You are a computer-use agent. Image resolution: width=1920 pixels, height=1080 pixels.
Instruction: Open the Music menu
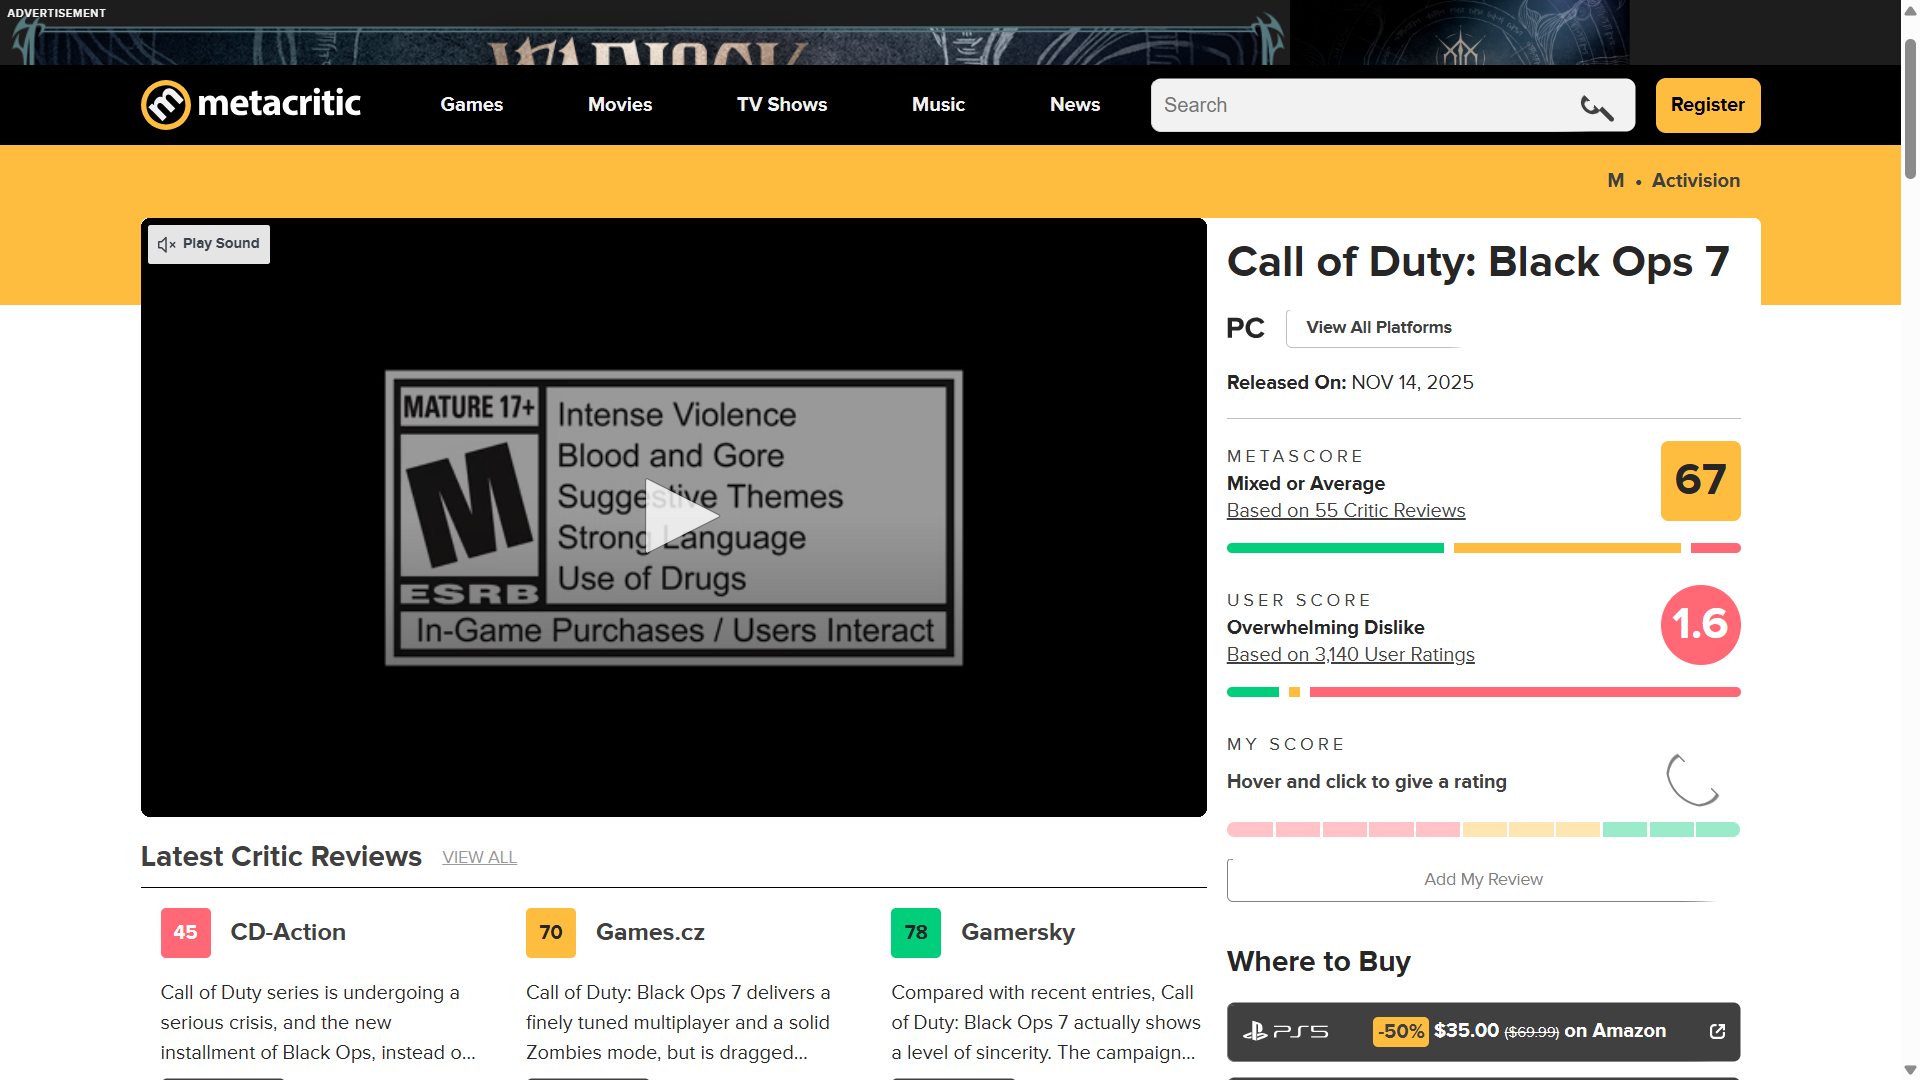(x=937, y=105)
